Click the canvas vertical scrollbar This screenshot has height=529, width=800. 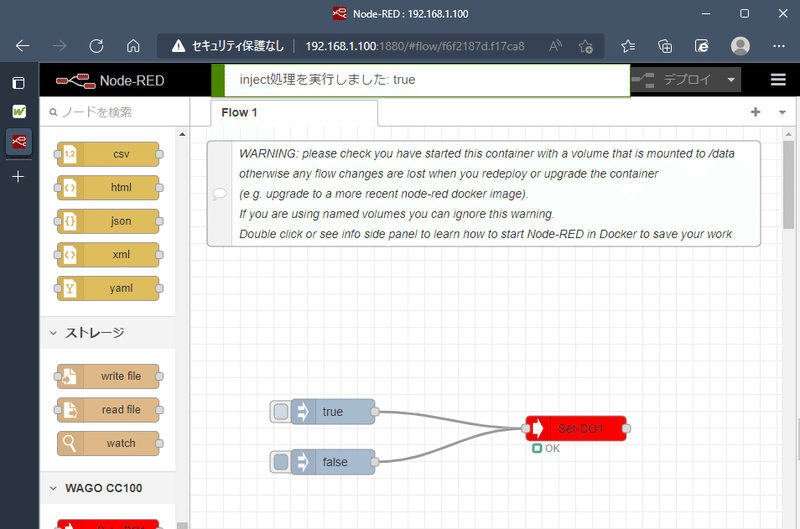pos(789,185)
